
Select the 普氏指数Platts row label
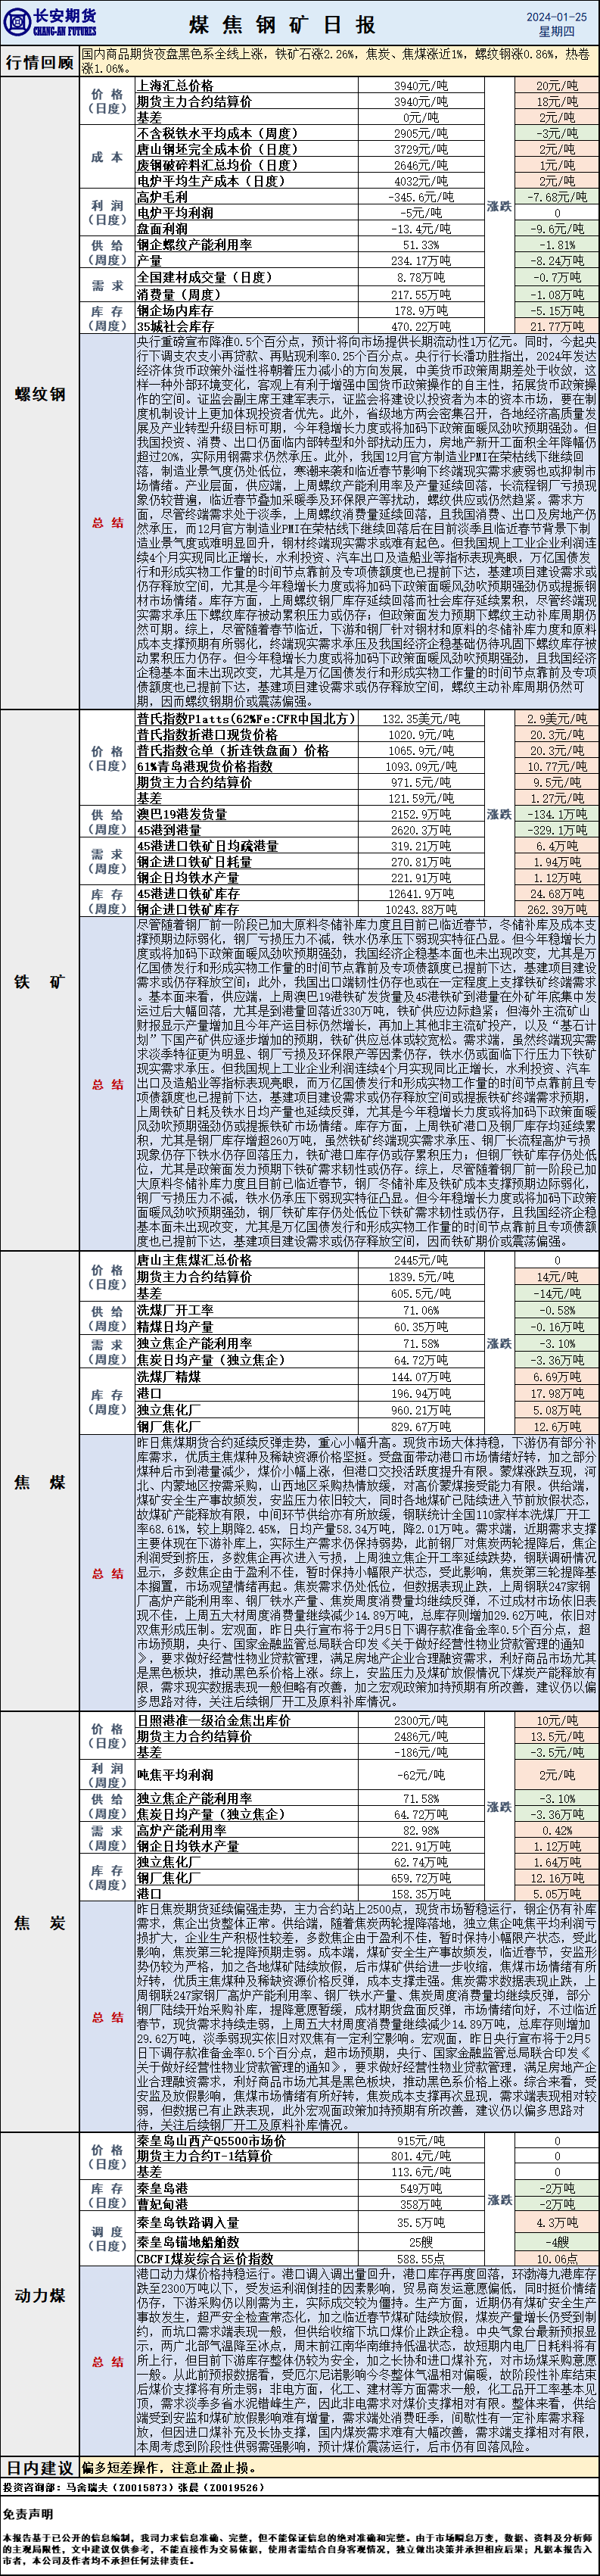pos(245,718)
